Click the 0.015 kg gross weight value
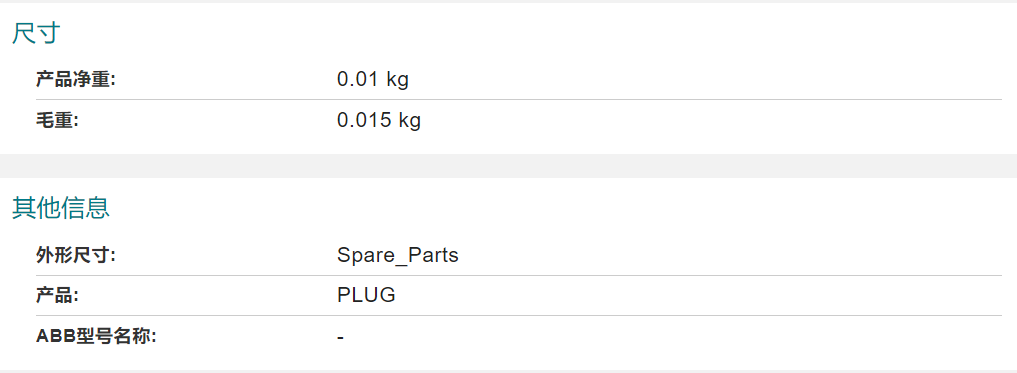This screenshot has height=373, width=1017. pyautogui.click(x=379, y=120)
